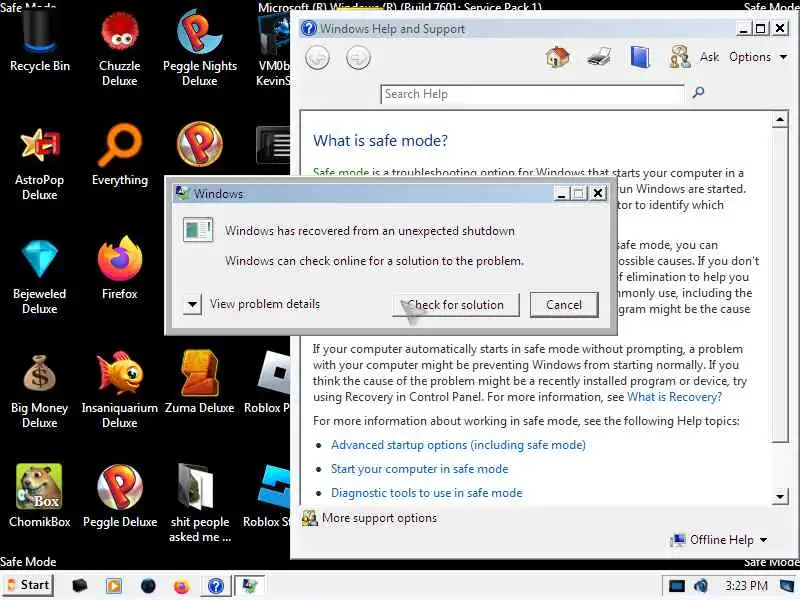Image resolution: width=800 pixels, height=600 pixels.
Task: Open the What is Recovery? link
Action: (x=674, y=397)
